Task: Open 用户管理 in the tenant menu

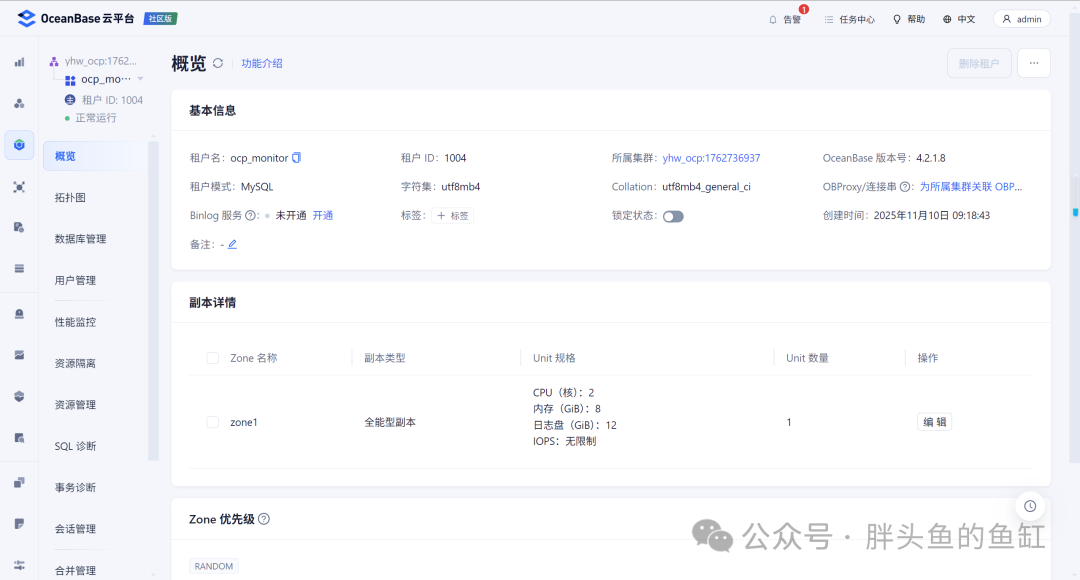Action: pos(75,280)
